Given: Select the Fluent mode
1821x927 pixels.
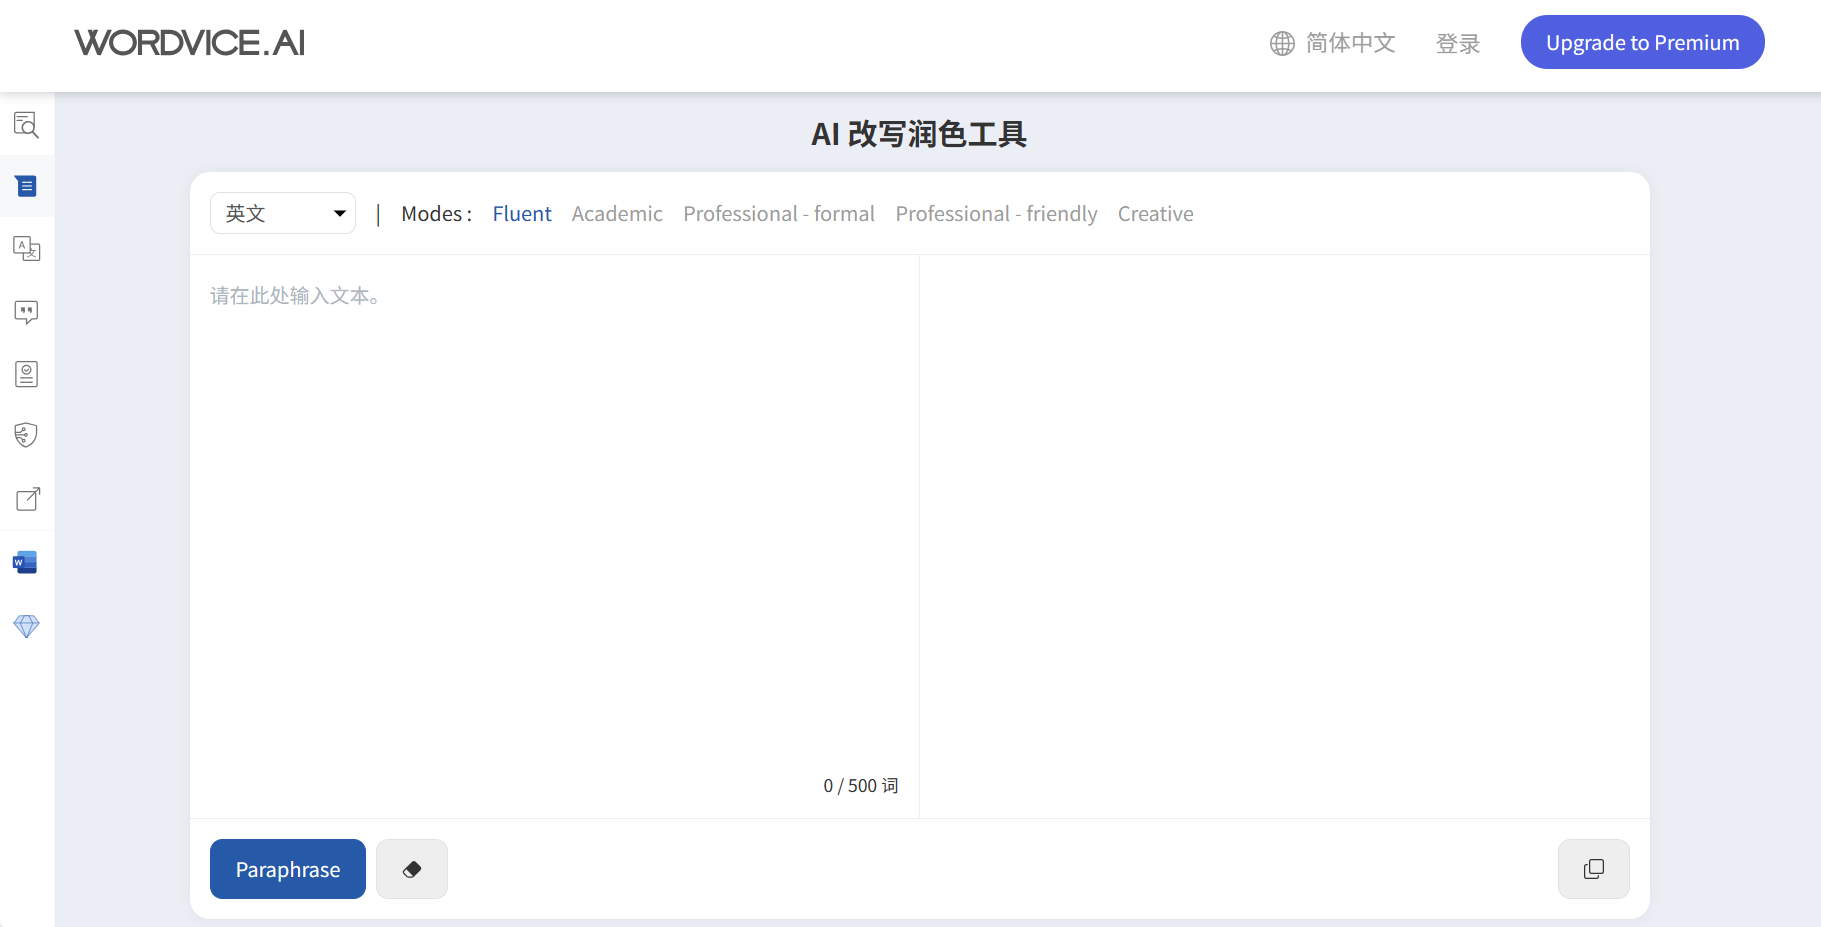Looking at the screenshot, I should [x=521, y=214].
